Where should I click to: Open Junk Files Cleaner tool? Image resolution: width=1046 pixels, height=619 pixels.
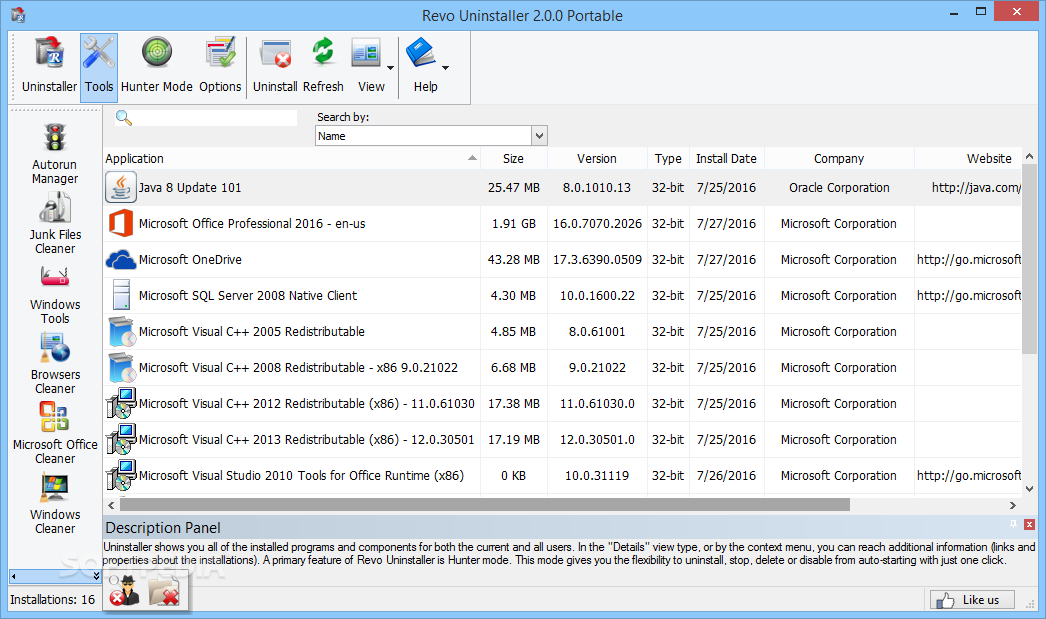pos(55,224)
